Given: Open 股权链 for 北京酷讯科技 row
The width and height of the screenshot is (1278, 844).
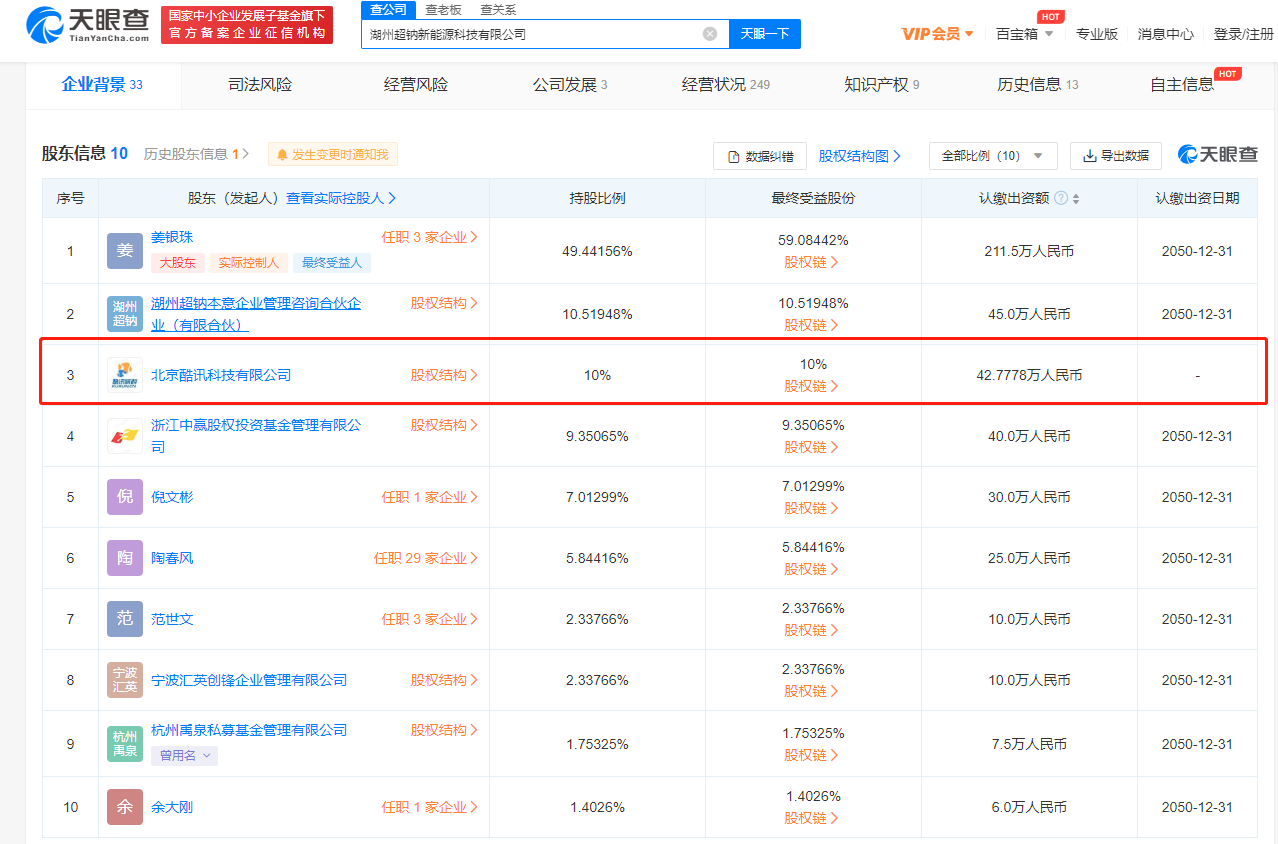Looking at the screenshot, I should (812, 386).
